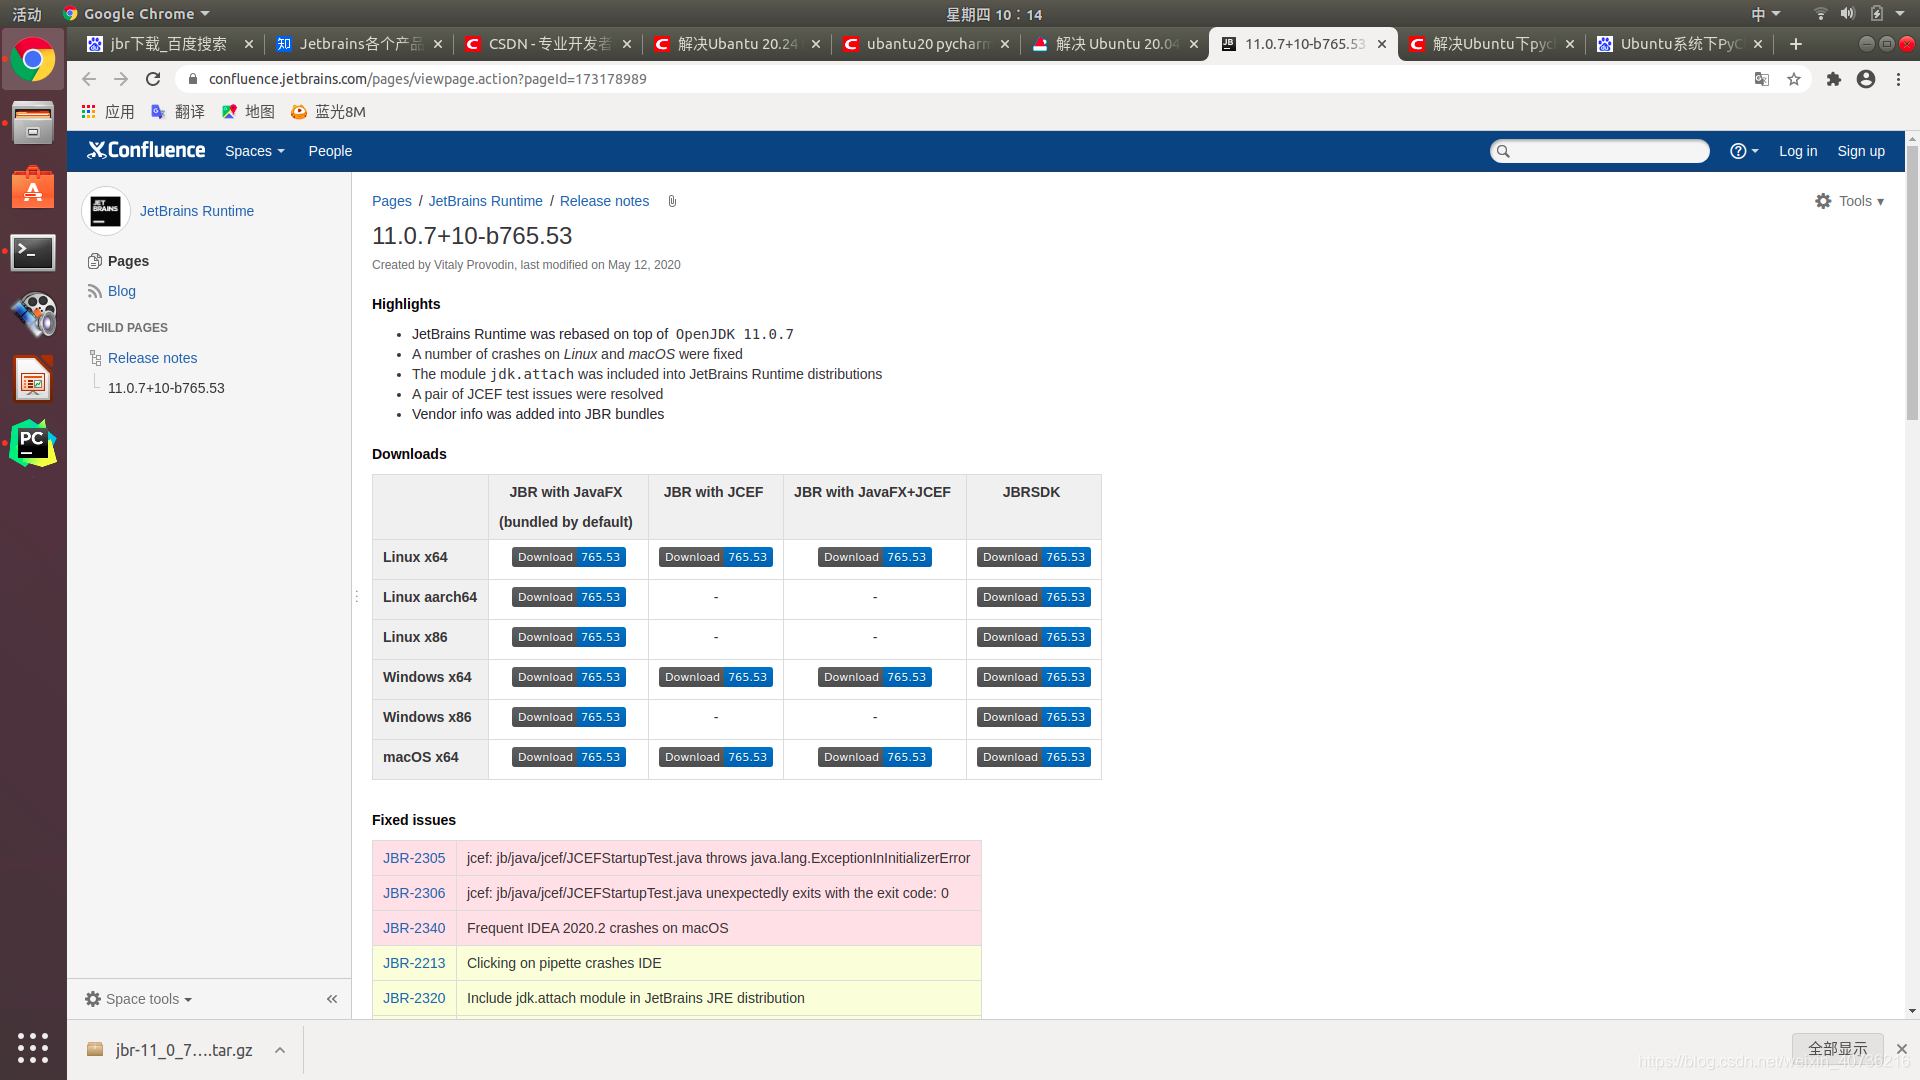The height and width of the screenshot is (1080, 1920).
Task: Open Chrome three-dot menu
Action: [1898, 79]
